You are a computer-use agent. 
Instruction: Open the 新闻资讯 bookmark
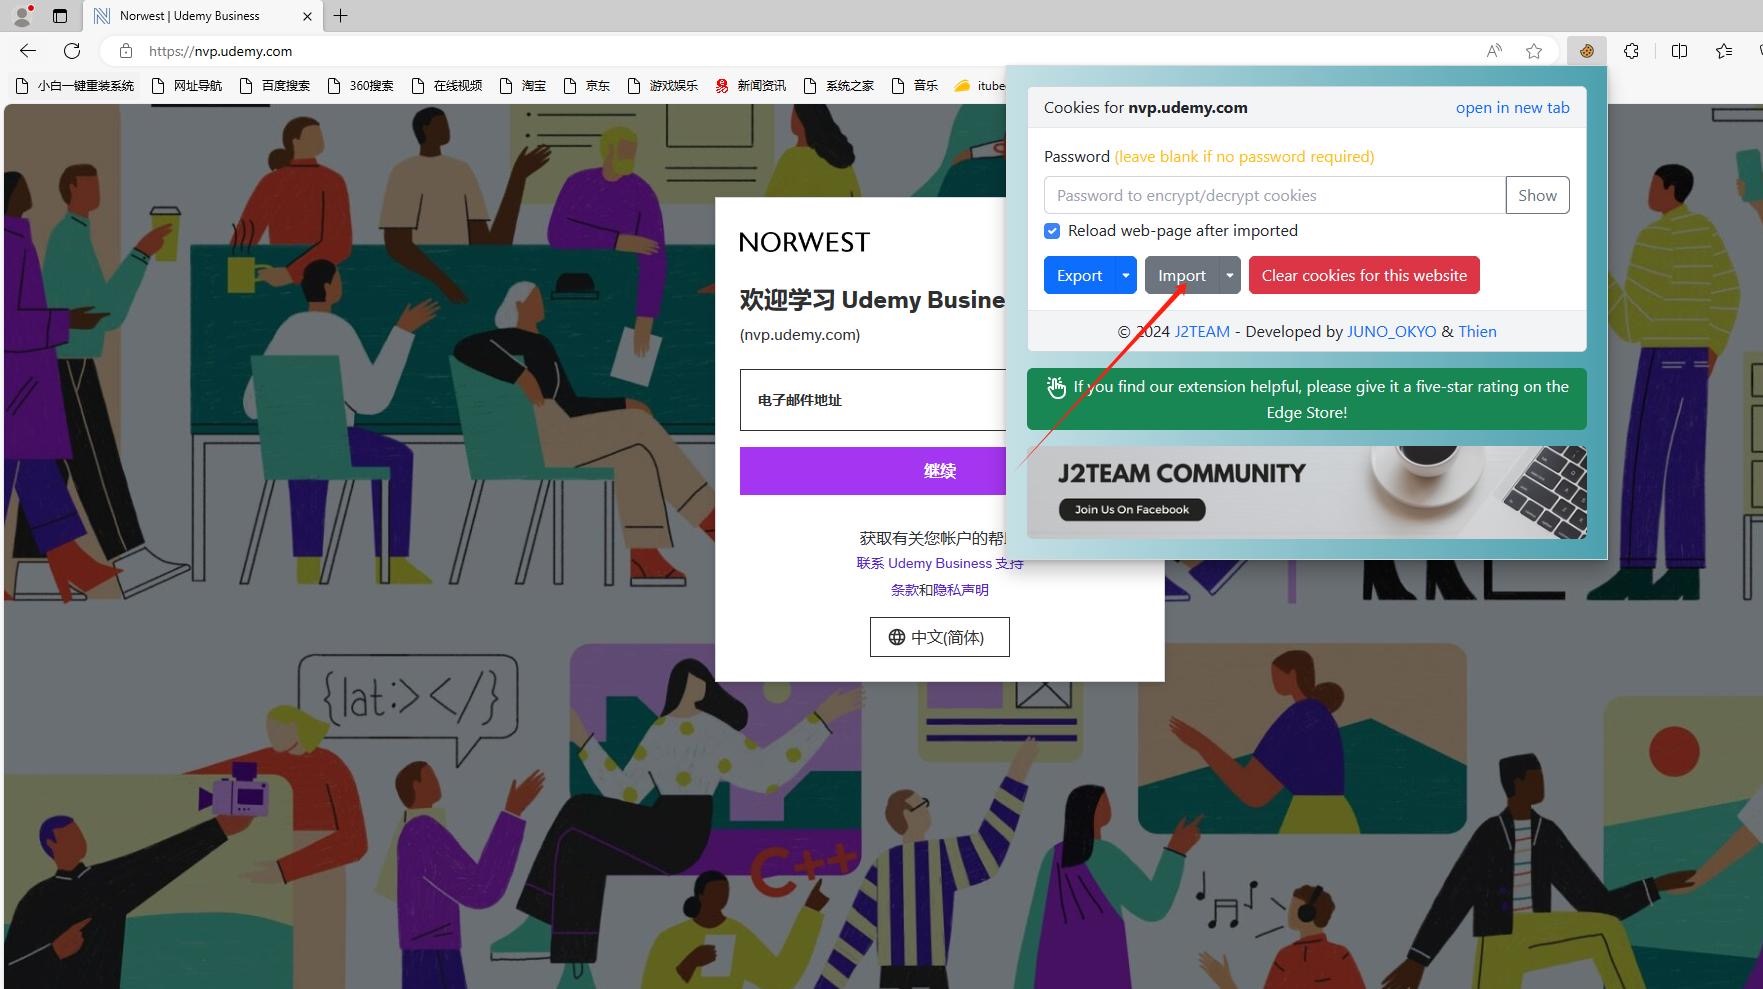tap(751, 86)
